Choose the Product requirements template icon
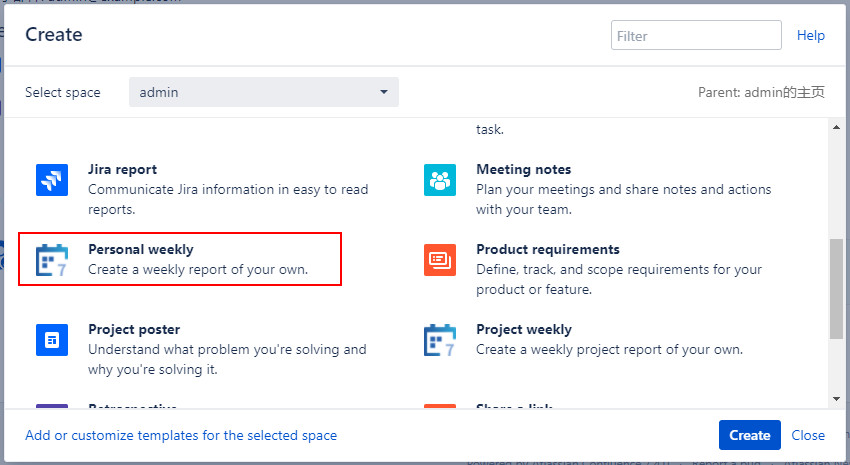This screenshot has width=850, height=465. point(440,260)
